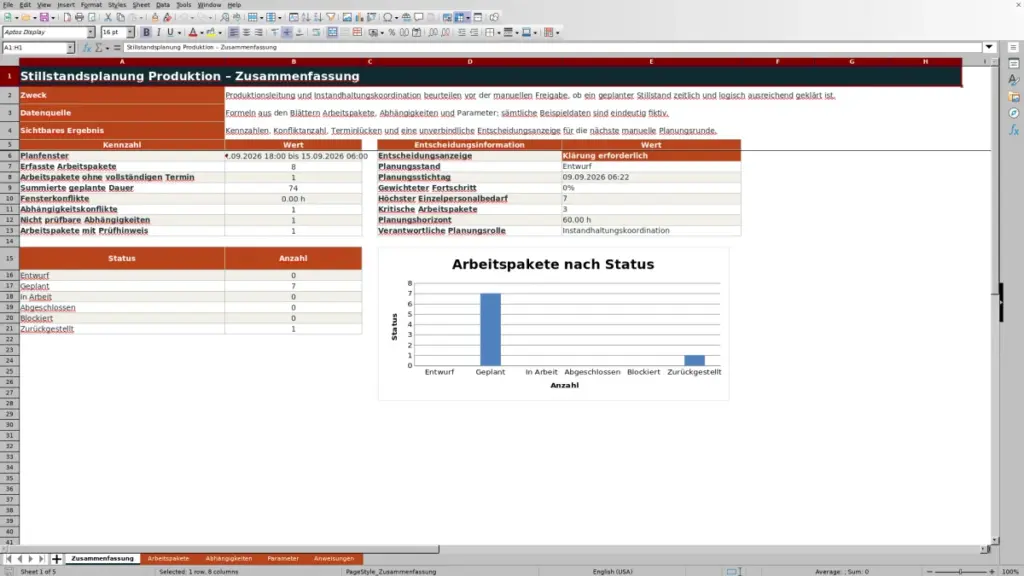
Task: Click the Insert Chart icon
Action: point(359,17)
